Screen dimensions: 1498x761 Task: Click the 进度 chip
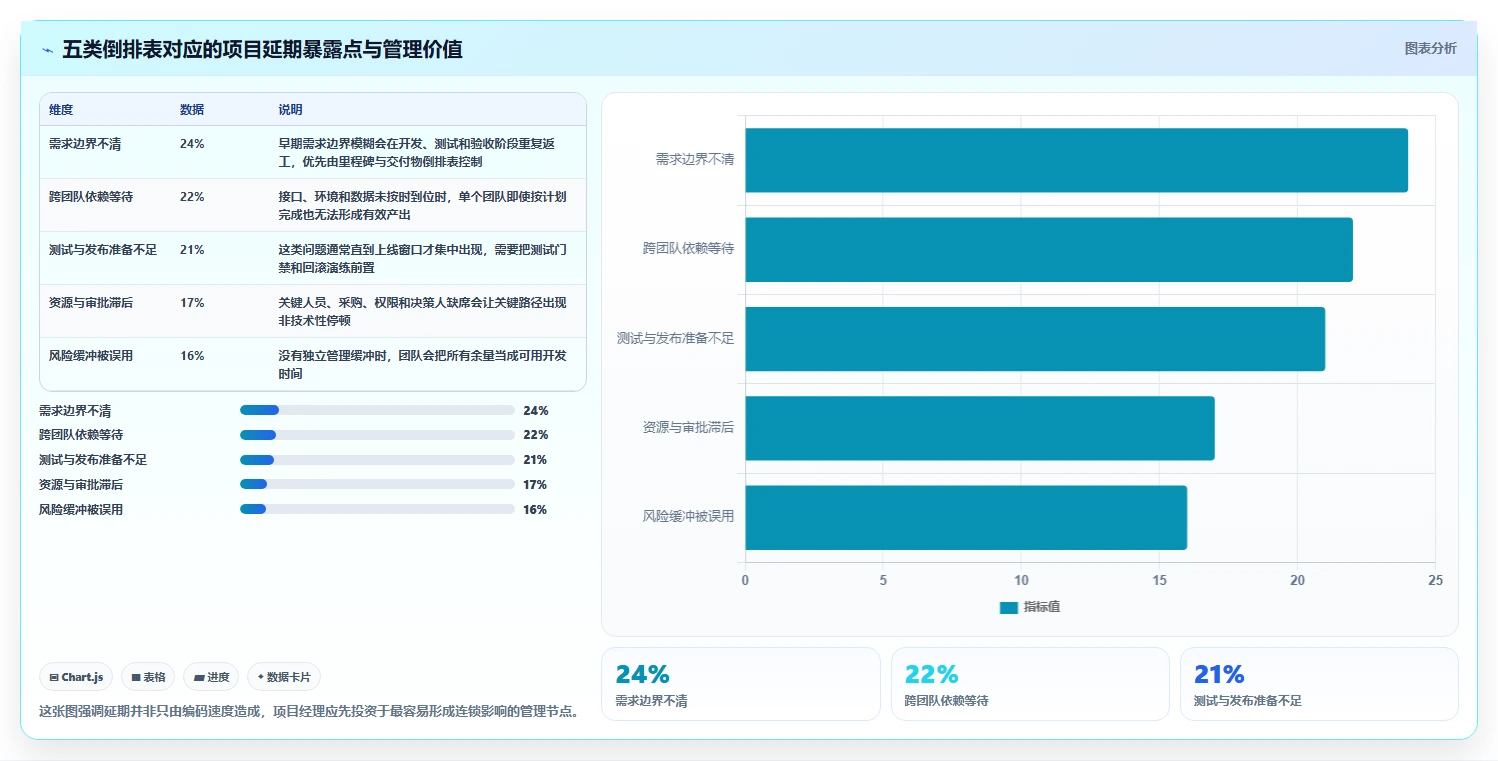tap(211, 677)
